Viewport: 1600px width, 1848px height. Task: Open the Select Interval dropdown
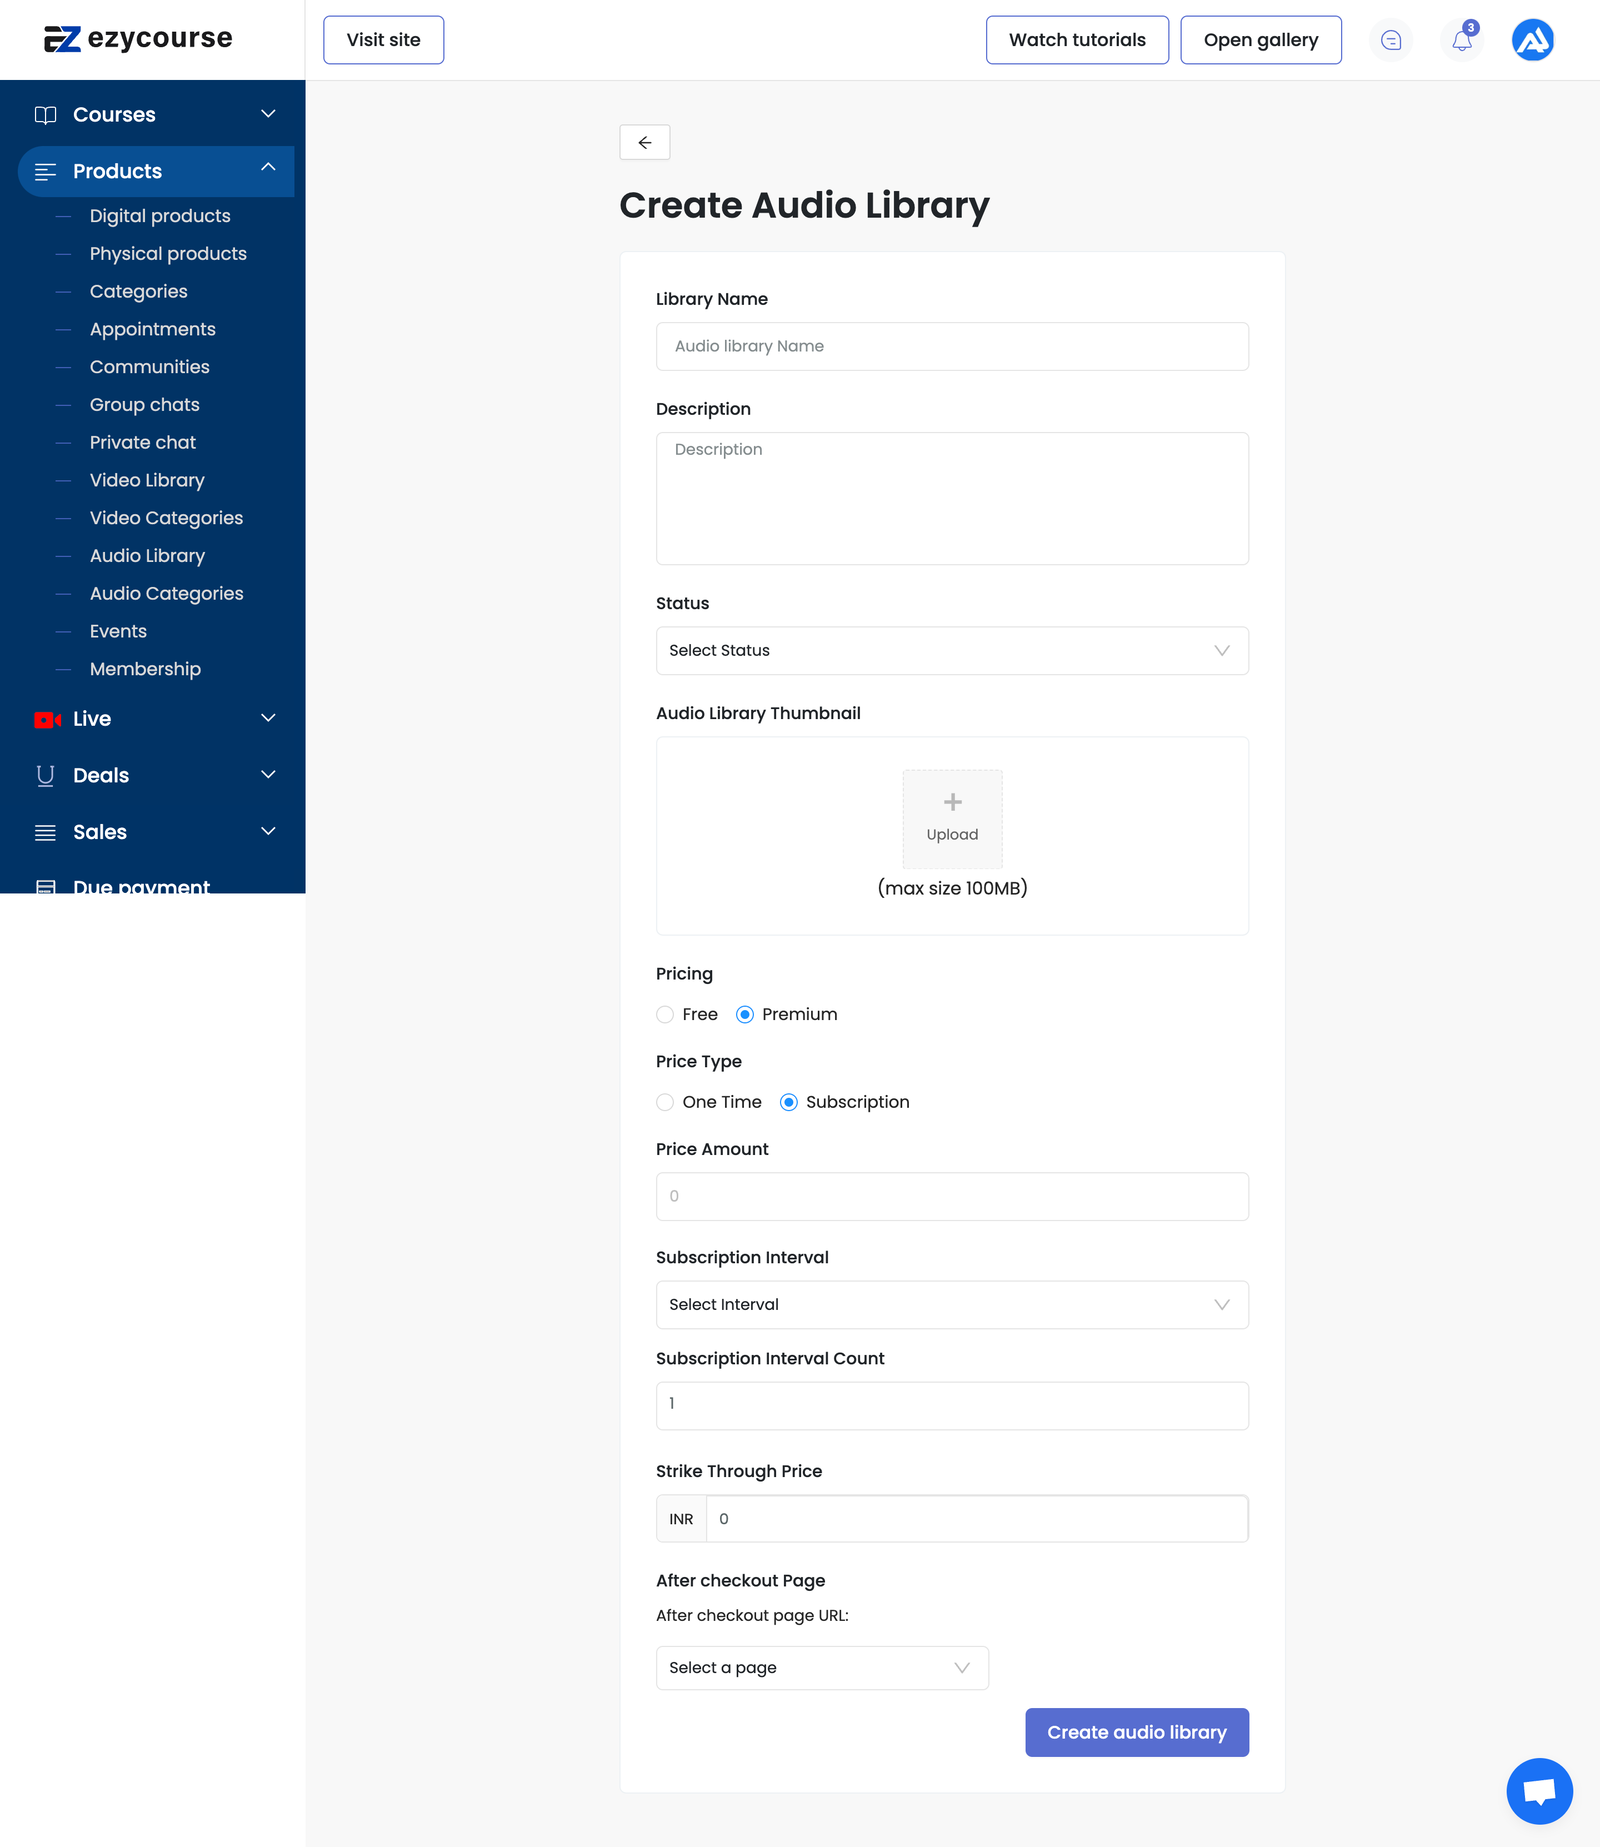point(952,1305)
